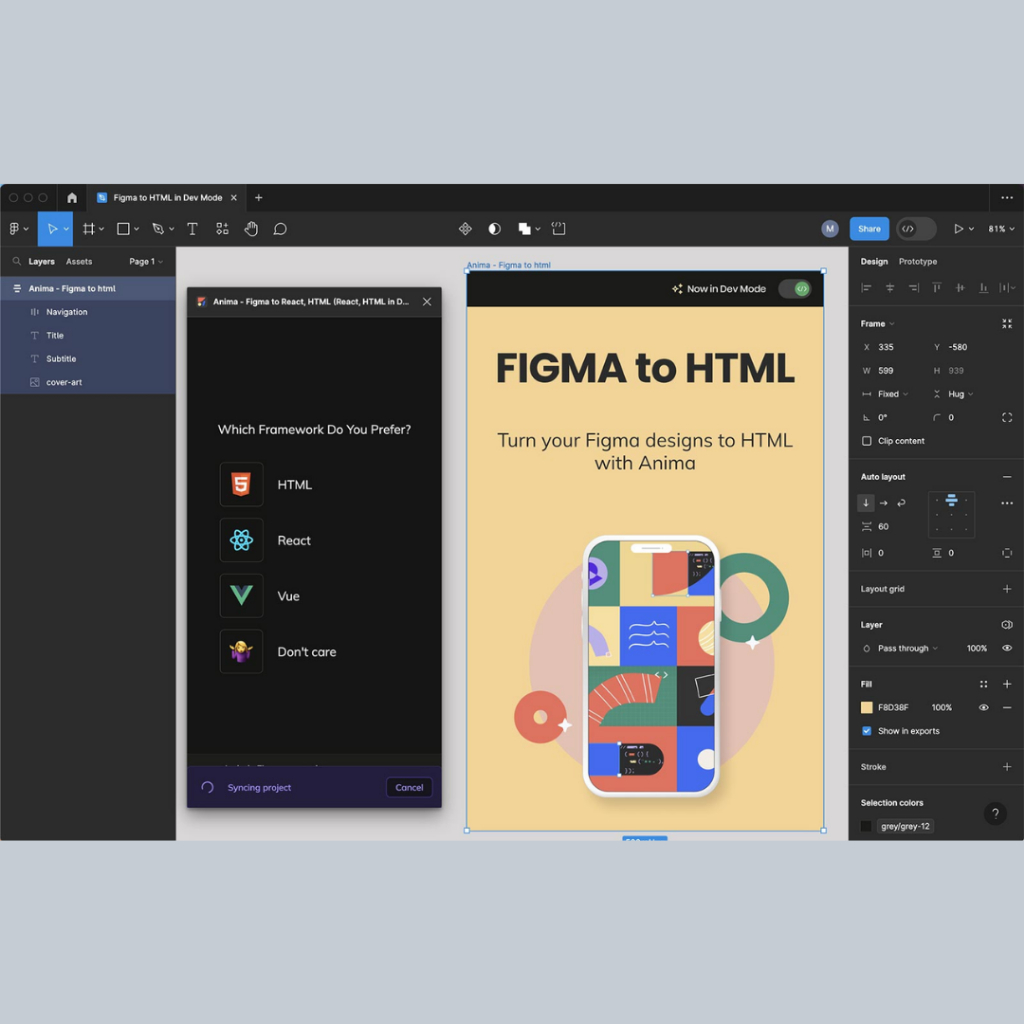The image size is (1024, 1024).
Task: Switch to the Prototype tab
Action: (917, 262)
